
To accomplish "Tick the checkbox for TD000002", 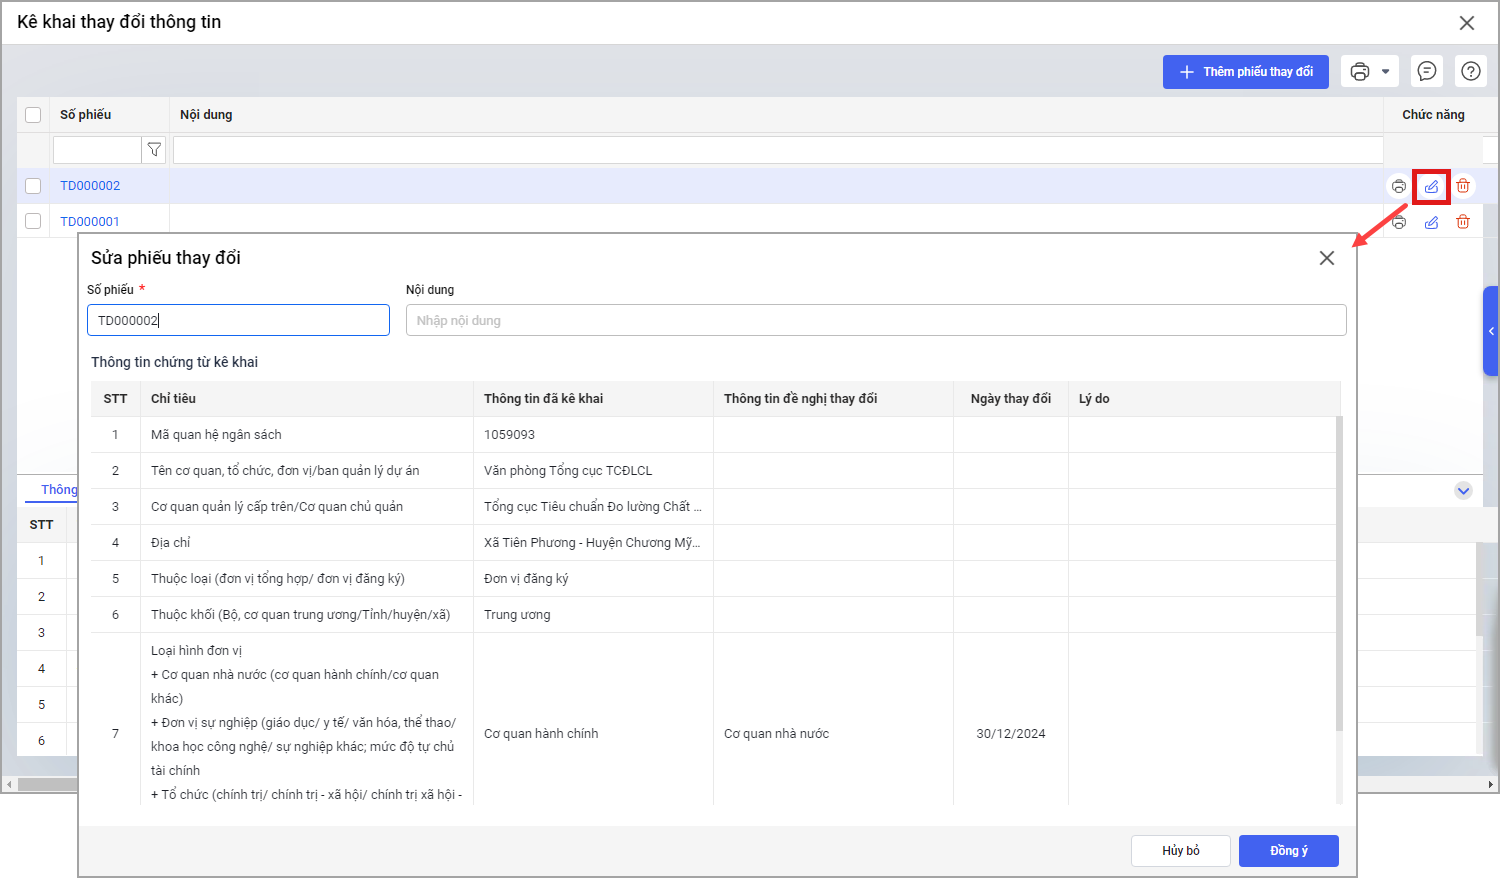I will 33,186.
